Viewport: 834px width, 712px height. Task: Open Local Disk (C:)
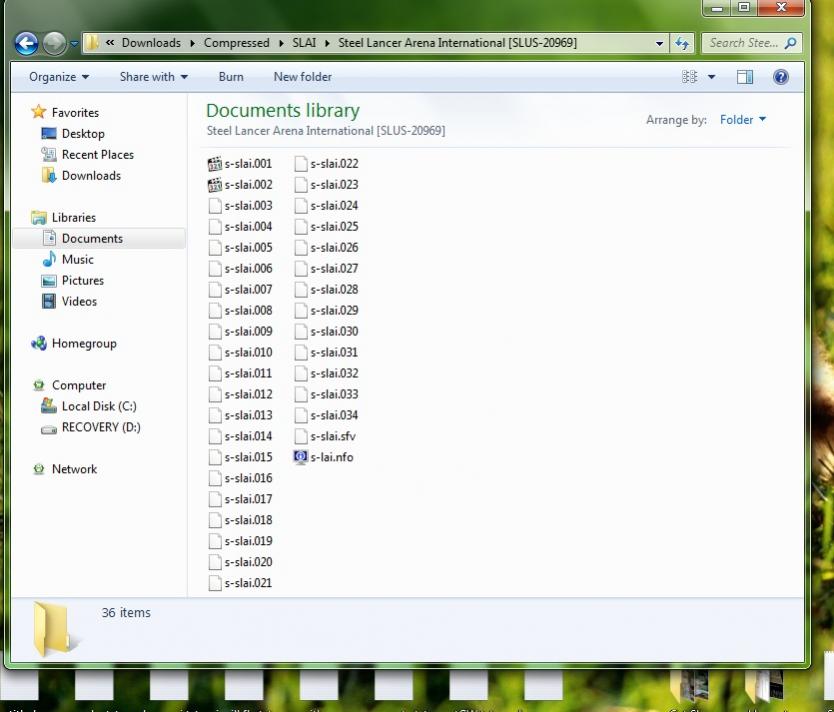[89, 406]
